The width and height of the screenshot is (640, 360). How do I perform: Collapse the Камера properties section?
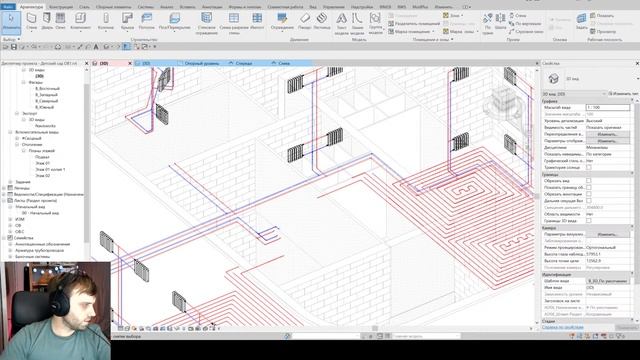[632, 227]
